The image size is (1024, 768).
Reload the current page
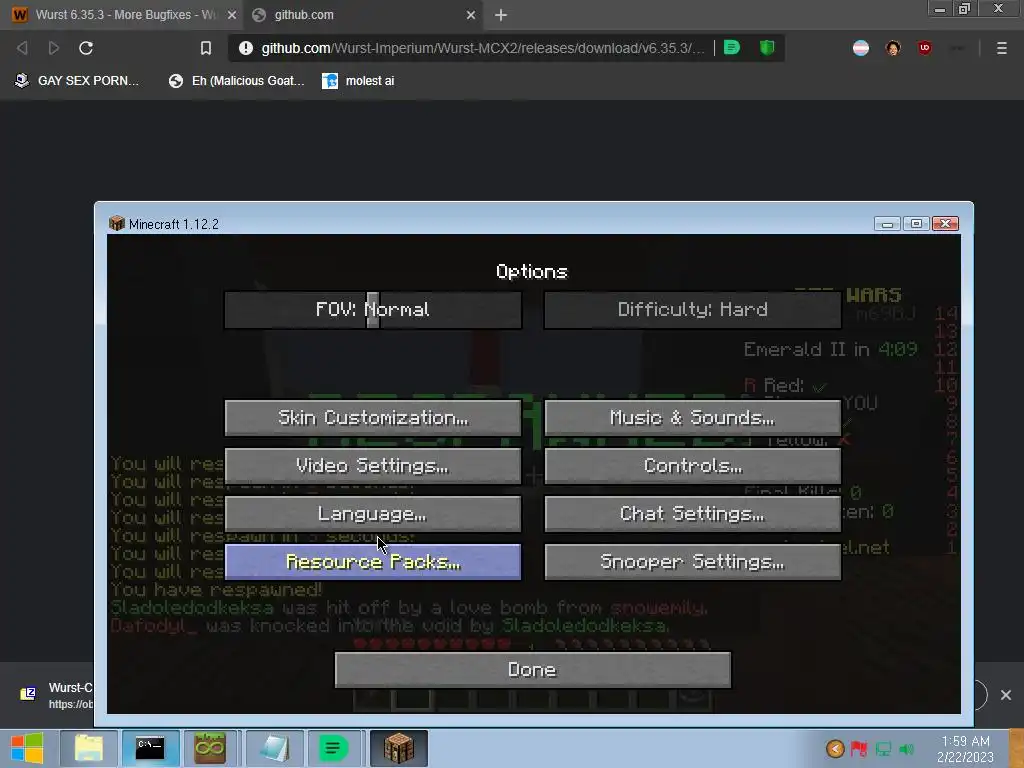click(86, 48)
